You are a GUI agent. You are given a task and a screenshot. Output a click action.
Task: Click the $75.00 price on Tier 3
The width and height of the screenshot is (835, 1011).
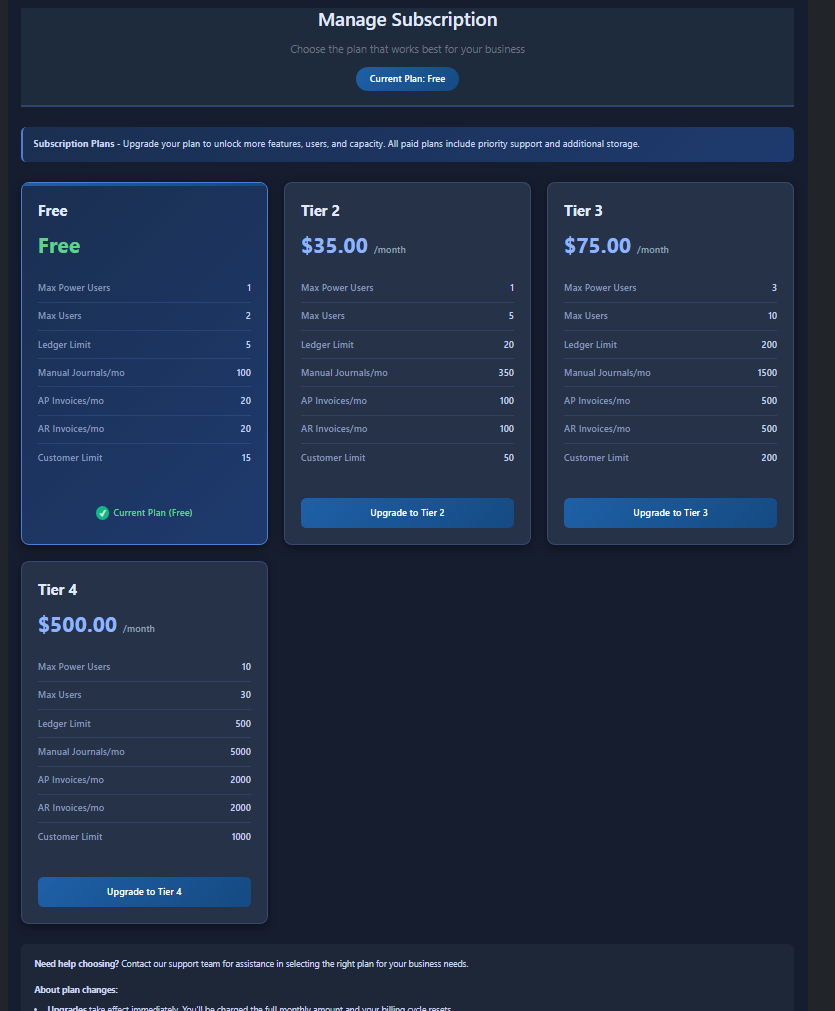[597, 246]
